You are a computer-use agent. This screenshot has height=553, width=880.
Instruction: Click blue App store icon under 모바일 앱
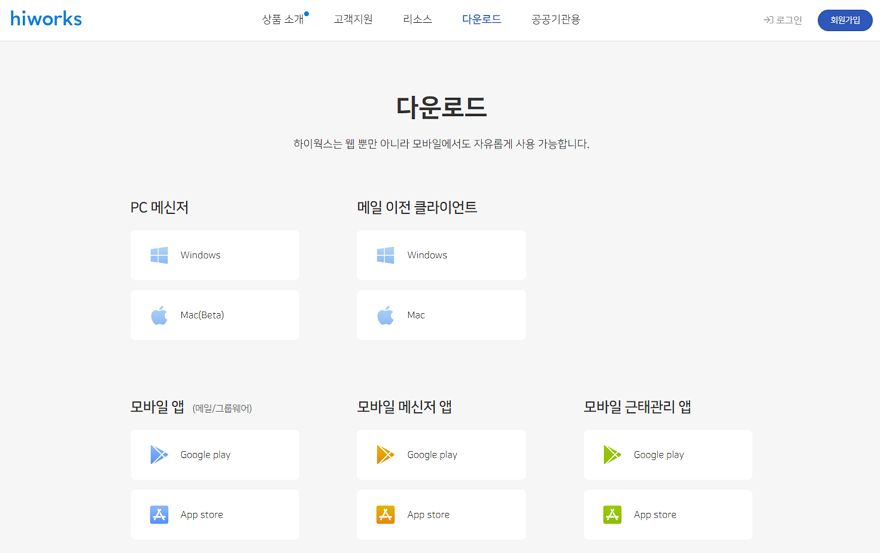tap(159, 514)
